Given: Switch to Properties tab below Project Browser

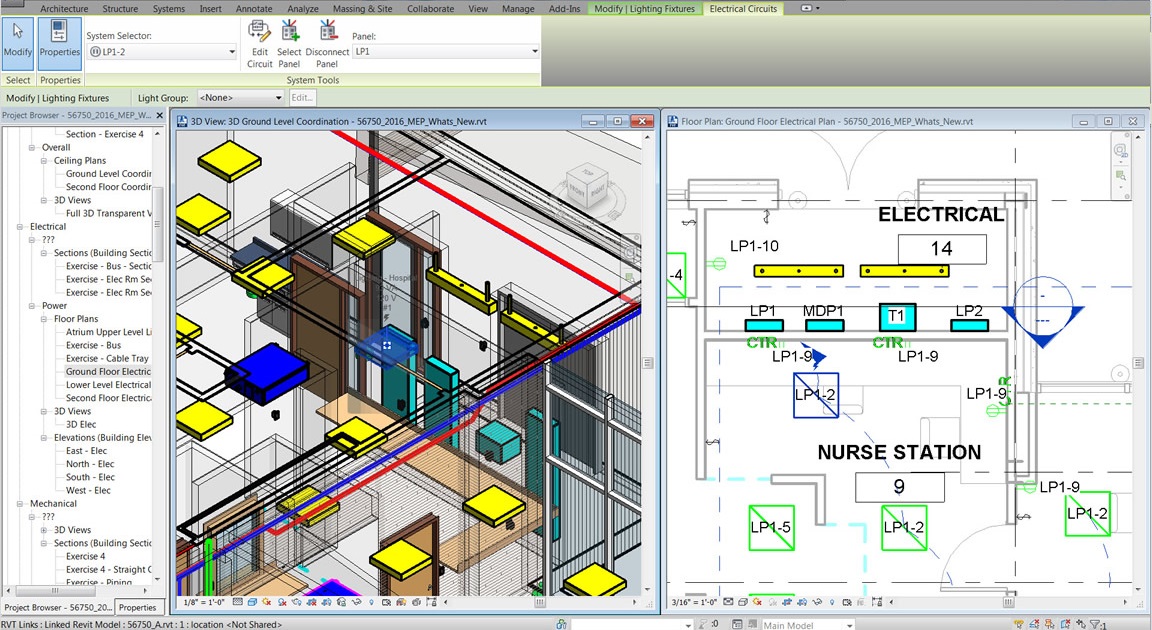Looking at the screenshot, I should click(x=138, y=607).
